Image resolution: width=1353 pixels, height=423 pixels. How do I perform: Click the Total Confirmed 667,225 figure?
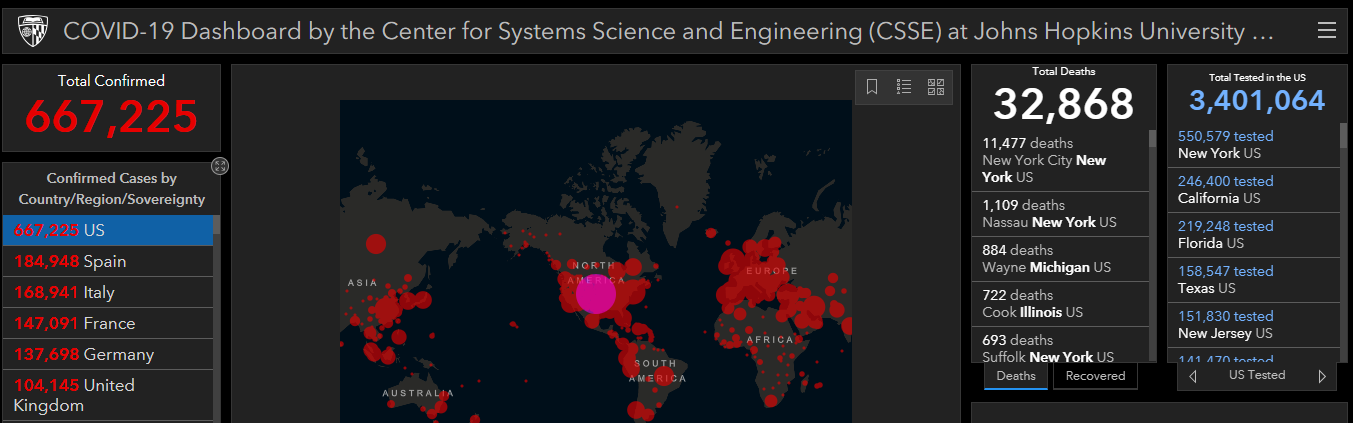point(111,116)
